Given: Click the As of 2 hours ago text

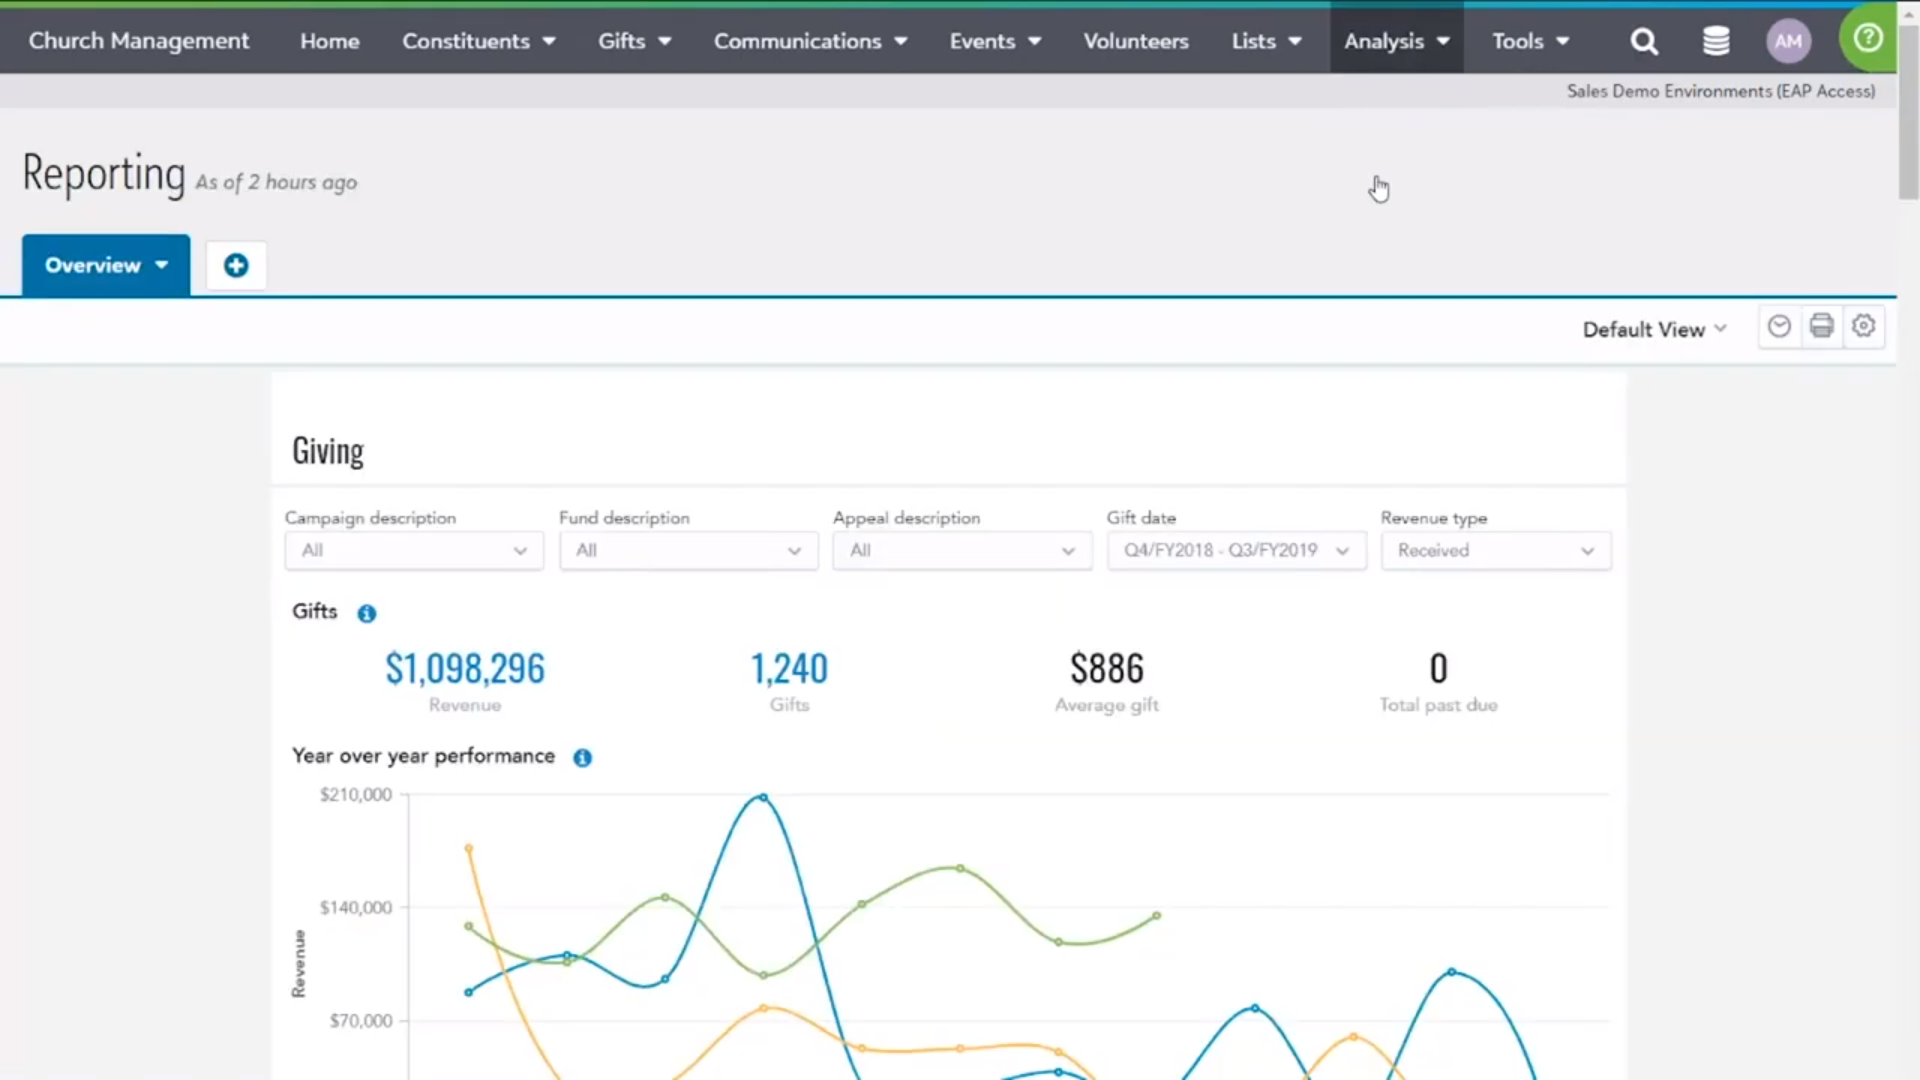Looking at the screenshot, I should [x=276, y=182].
